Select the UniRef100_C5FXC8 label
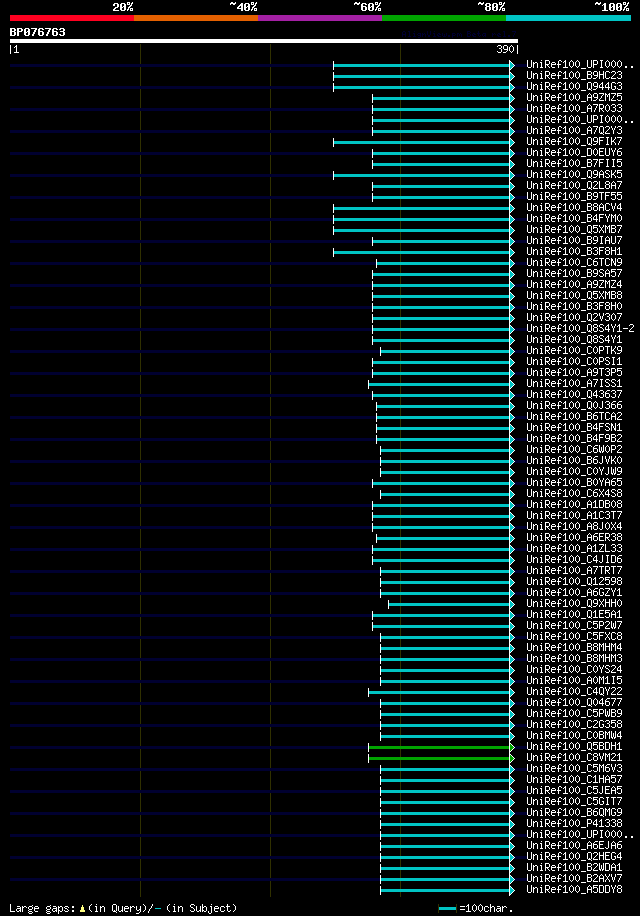640x916 pixels. 574,637
